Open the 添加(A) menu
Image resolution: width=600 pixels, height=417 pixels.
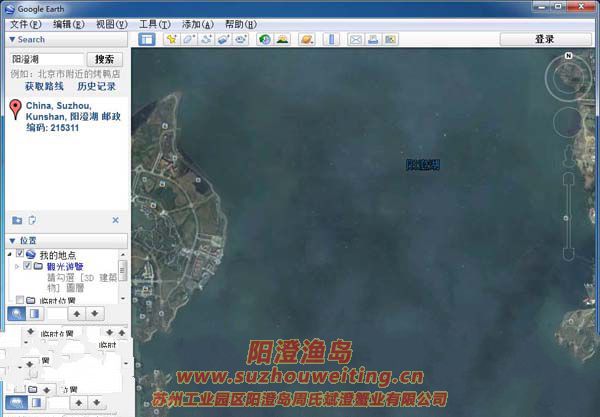[x=195, y=23]
